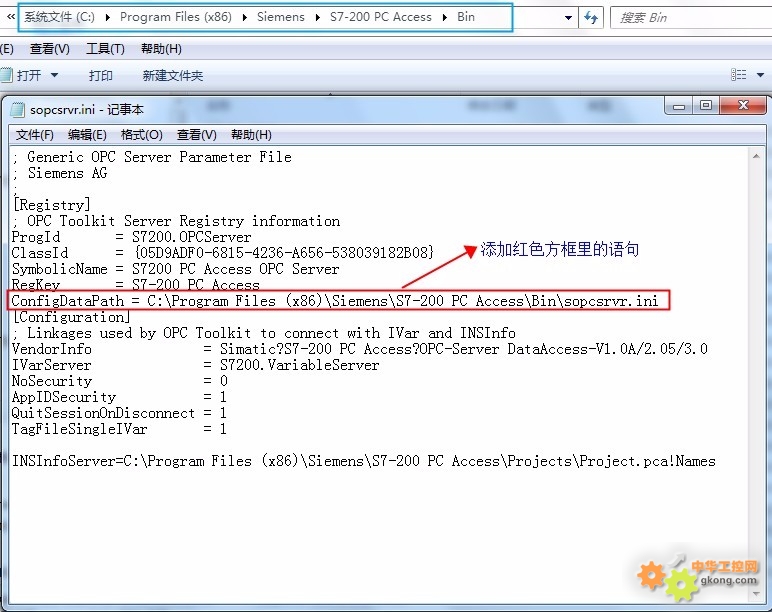772x612 pixels.
Task: Click the RegKey = S7-200 PC Access line
Action: pos(135,285)
